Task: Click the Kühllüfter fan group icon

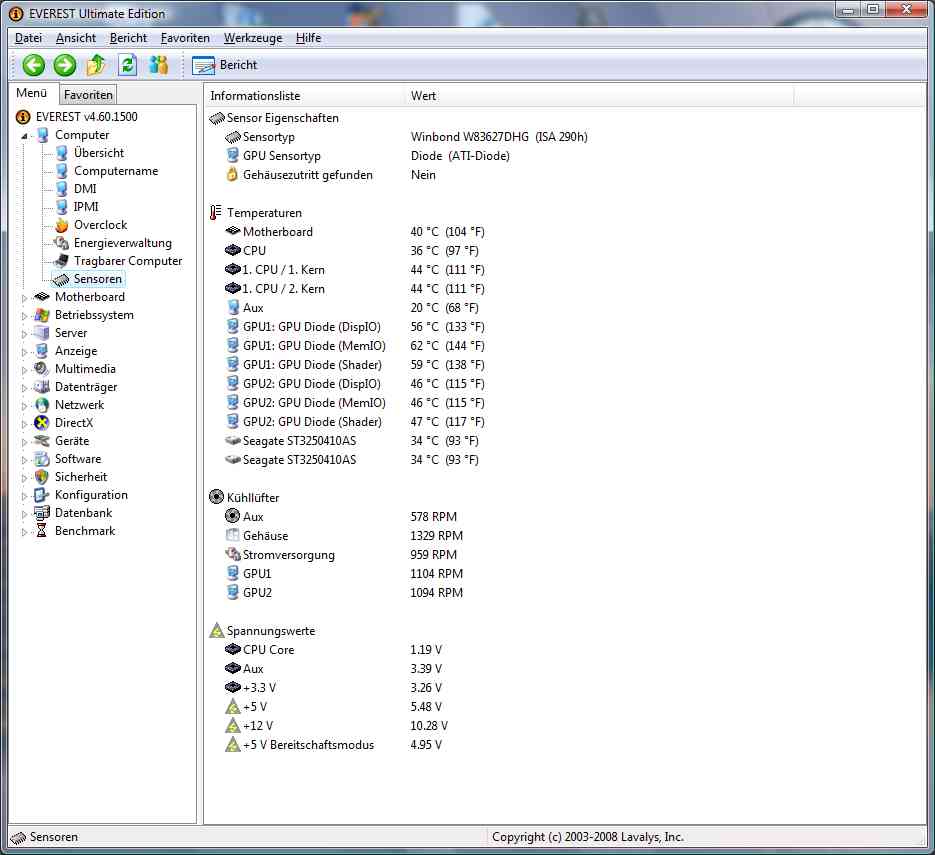Action: click(x=216, y=497)
